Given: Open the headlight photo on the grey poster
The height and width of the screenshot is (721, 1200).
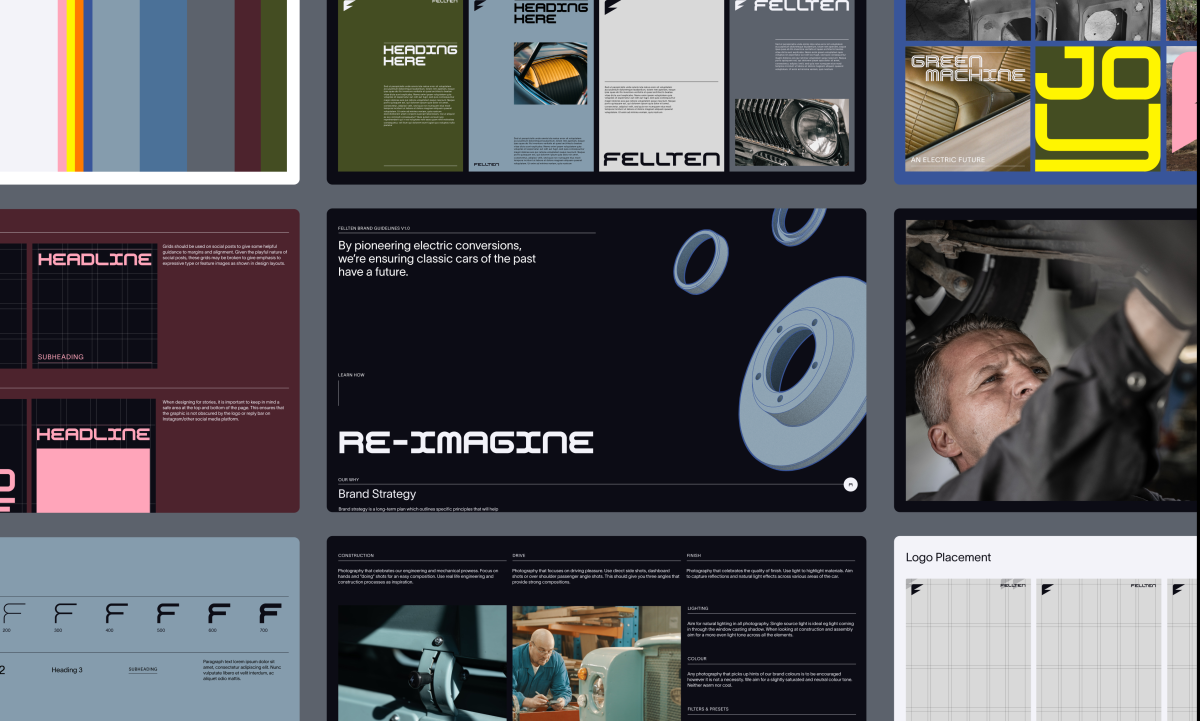Looking at the screenshot, I should [792, 132].
